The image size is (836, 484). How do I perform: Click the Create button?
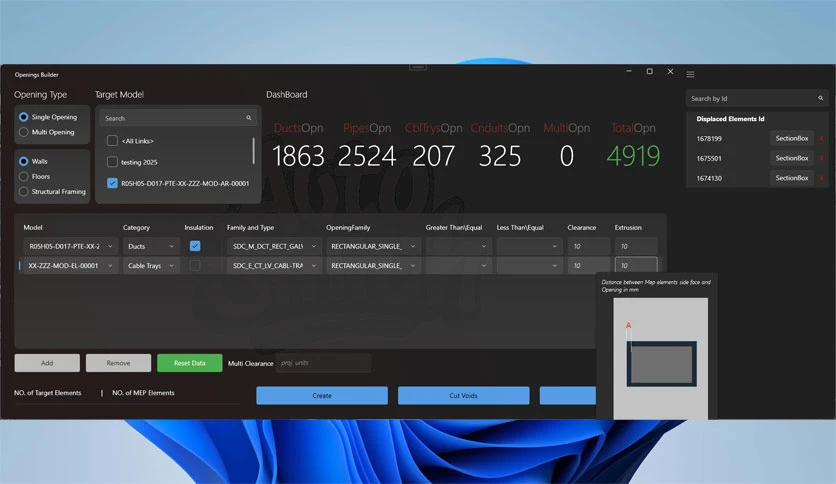click(322, 396)
